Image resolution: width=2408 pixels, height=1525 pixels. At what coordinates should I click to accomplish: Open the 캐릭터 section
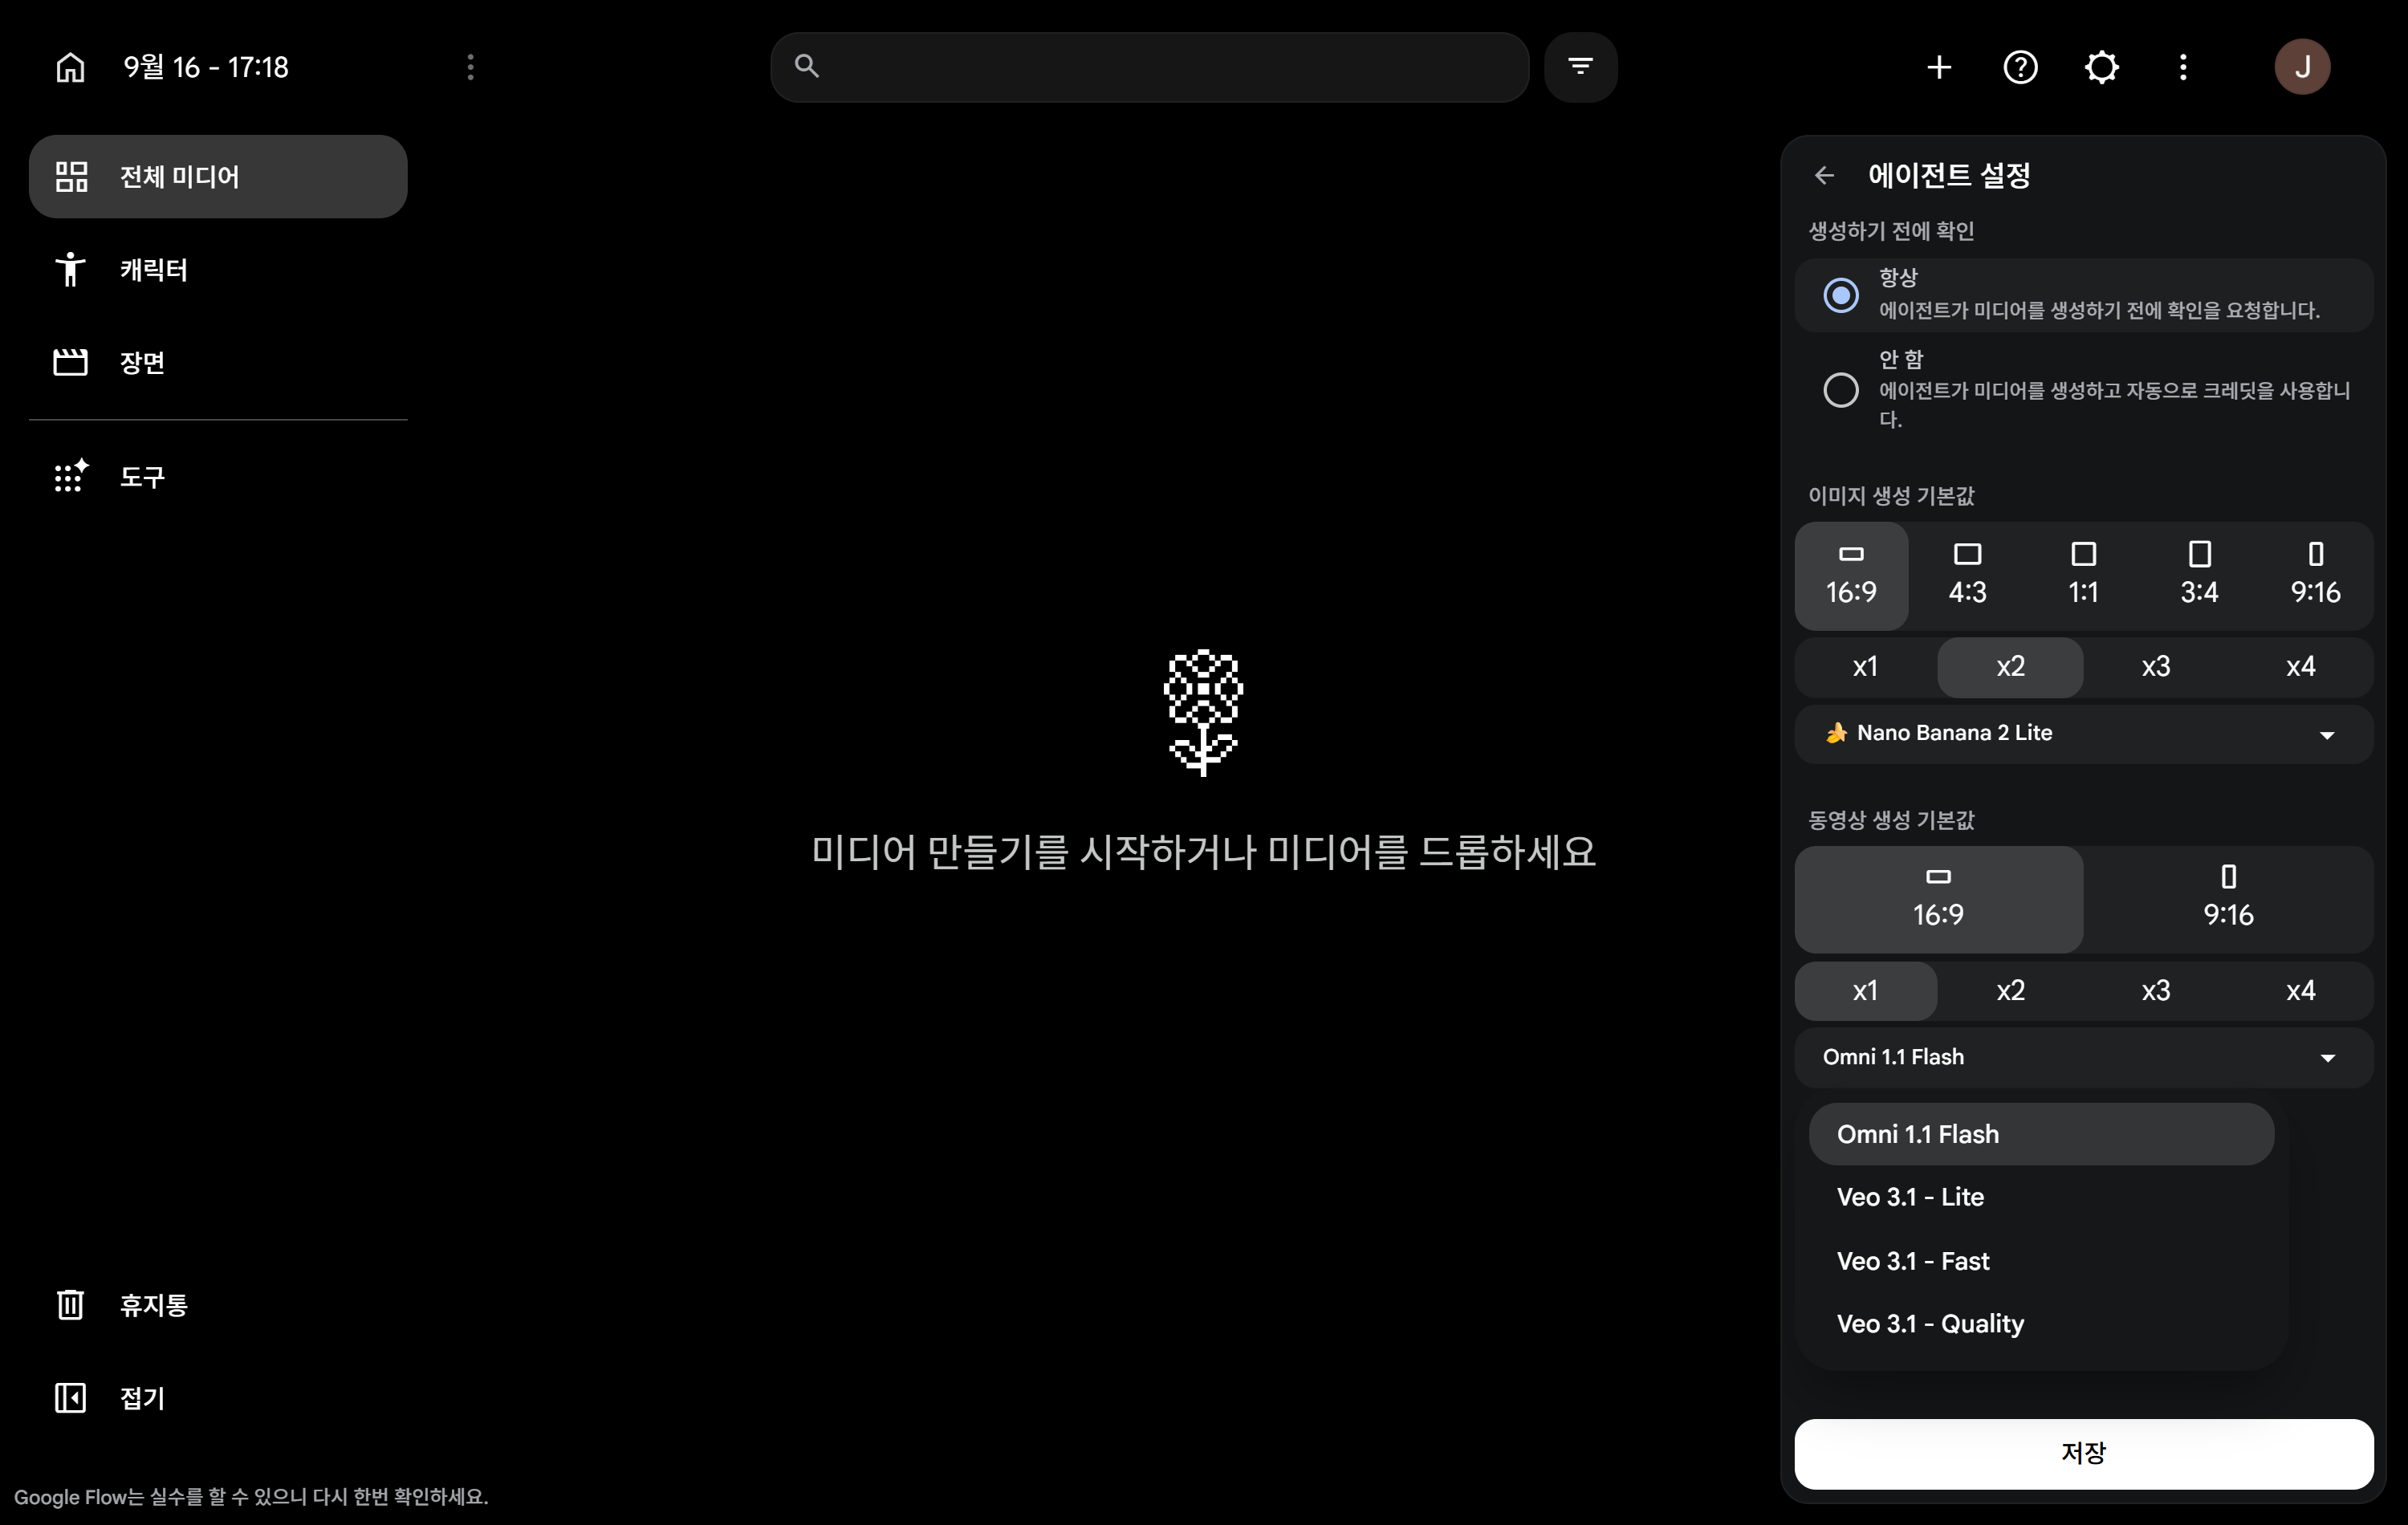218,269
